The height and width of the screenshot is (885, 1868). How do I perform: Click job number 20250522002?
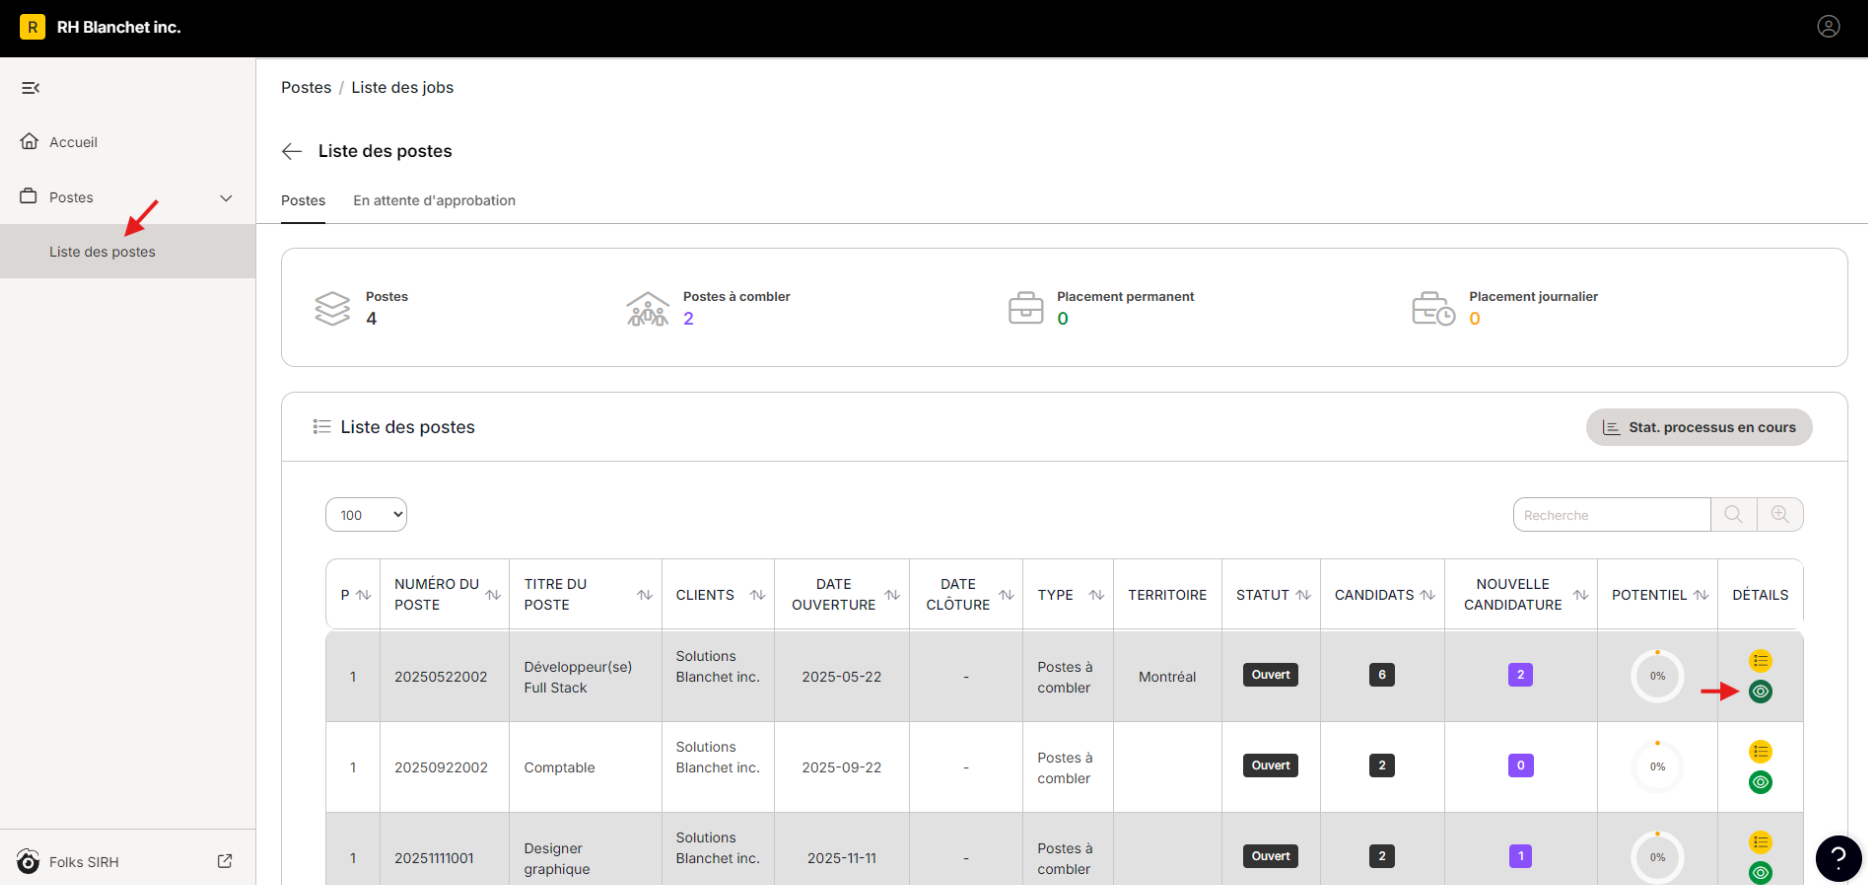pyautogui.click(x=441, y=677)
